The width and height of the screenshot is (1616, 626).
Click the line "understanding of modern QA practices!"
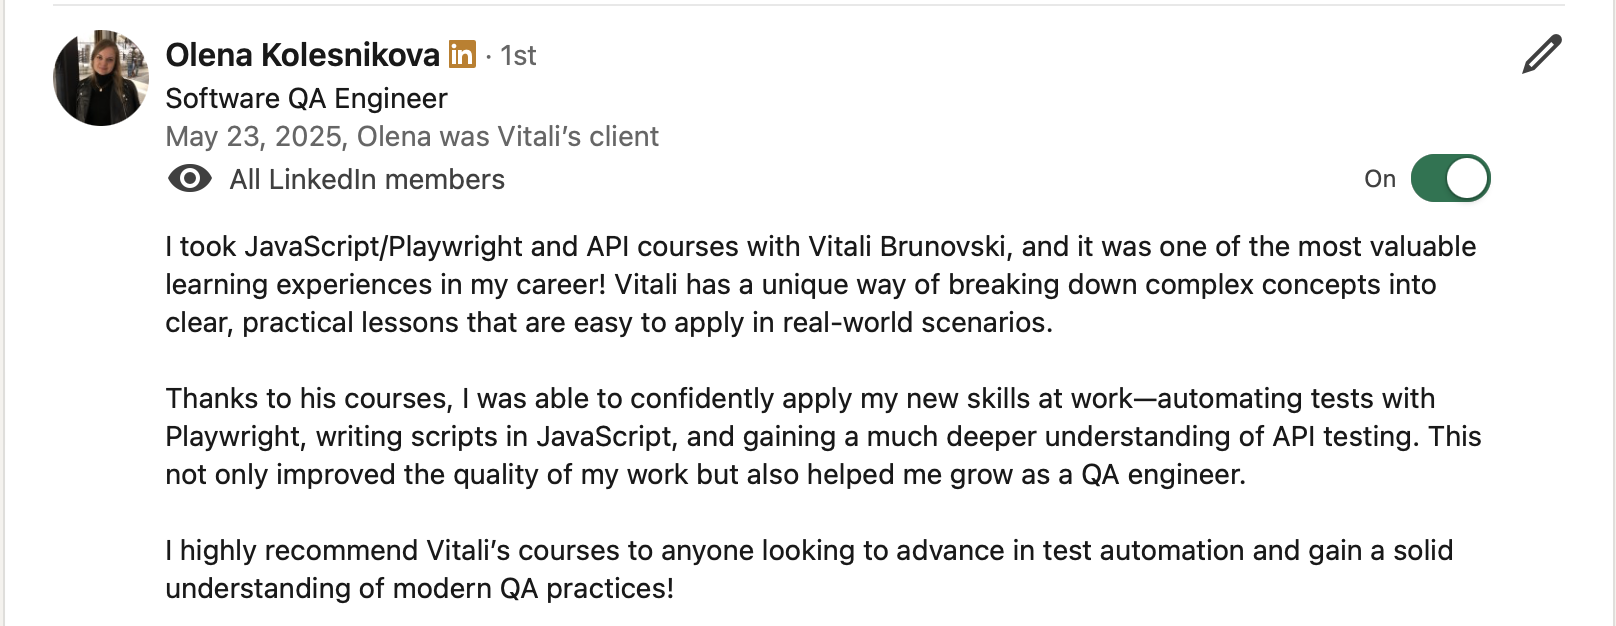pos(419,589)
